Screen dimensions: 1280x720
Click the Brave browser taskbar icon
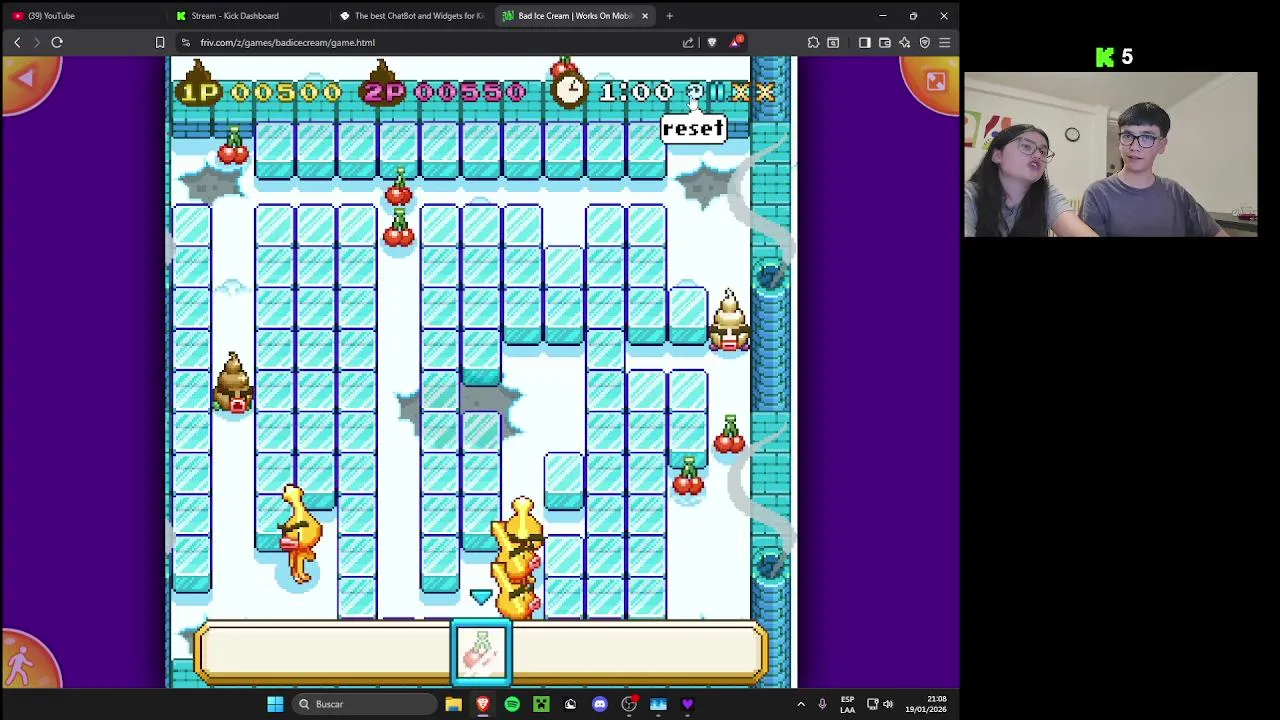click(x=483, y=704)
